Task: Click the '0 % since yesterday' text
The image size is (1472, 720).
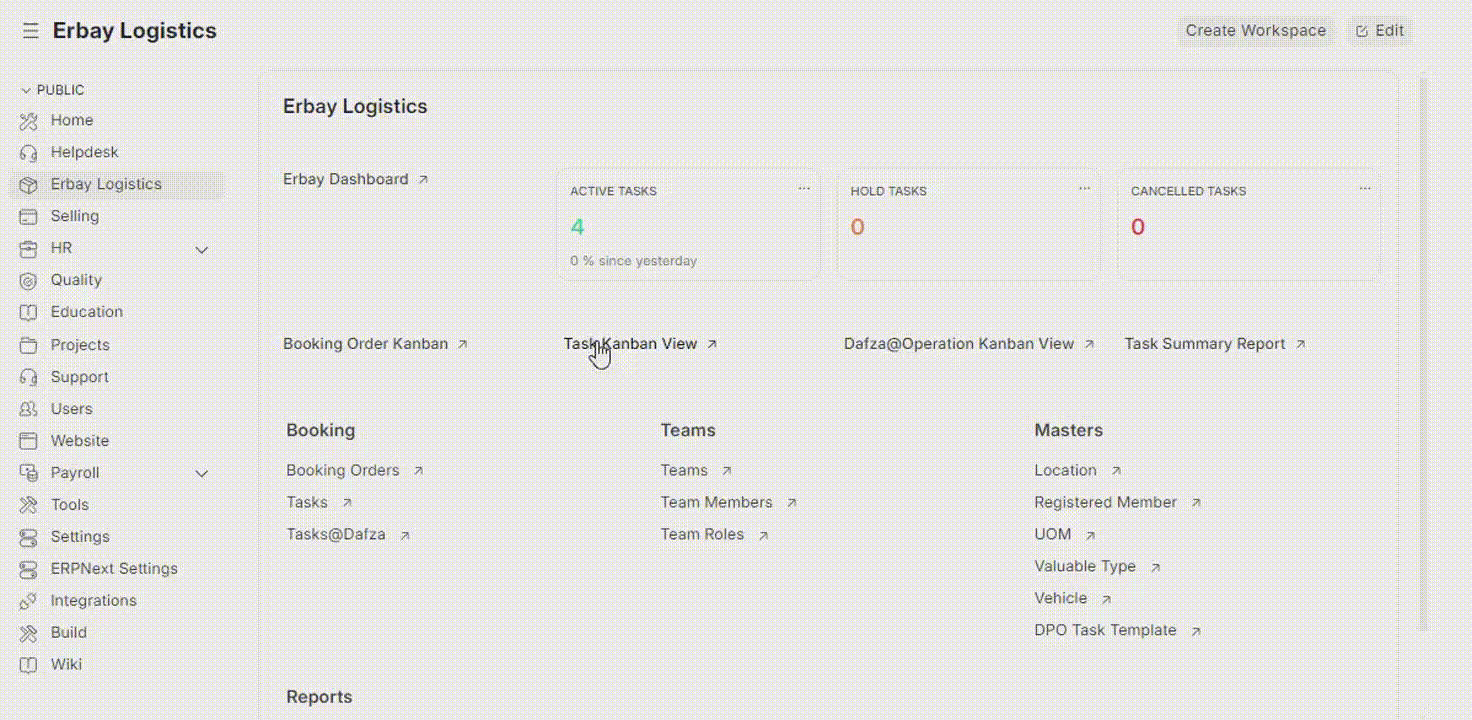Action: 634,261
